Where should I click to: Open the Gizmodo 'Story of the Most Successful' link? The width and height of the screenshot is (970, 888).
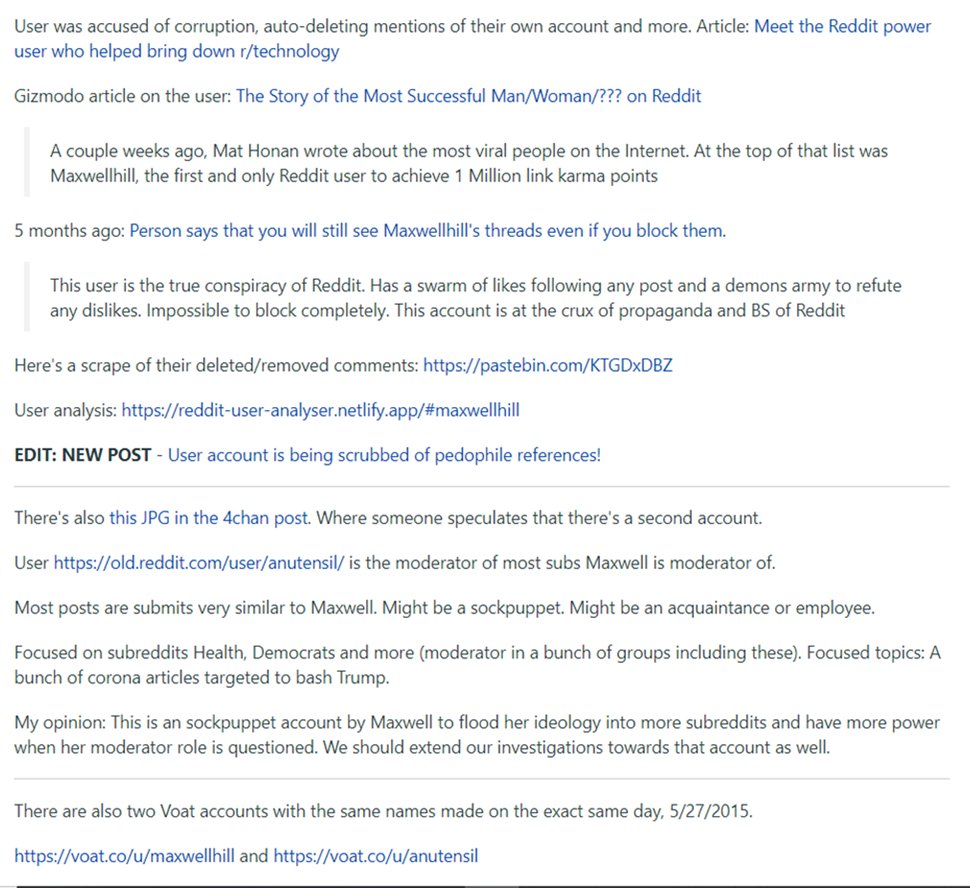click(x=468, y=96)
